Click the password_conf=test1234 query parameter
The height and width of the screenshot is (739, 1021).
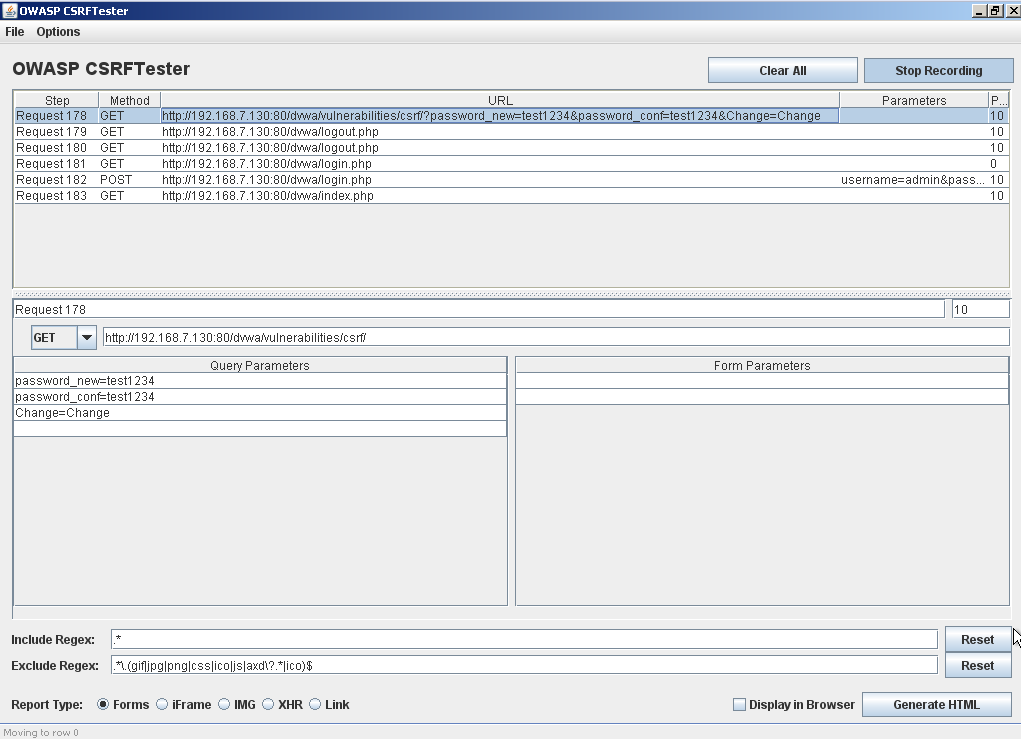[260, 397]
